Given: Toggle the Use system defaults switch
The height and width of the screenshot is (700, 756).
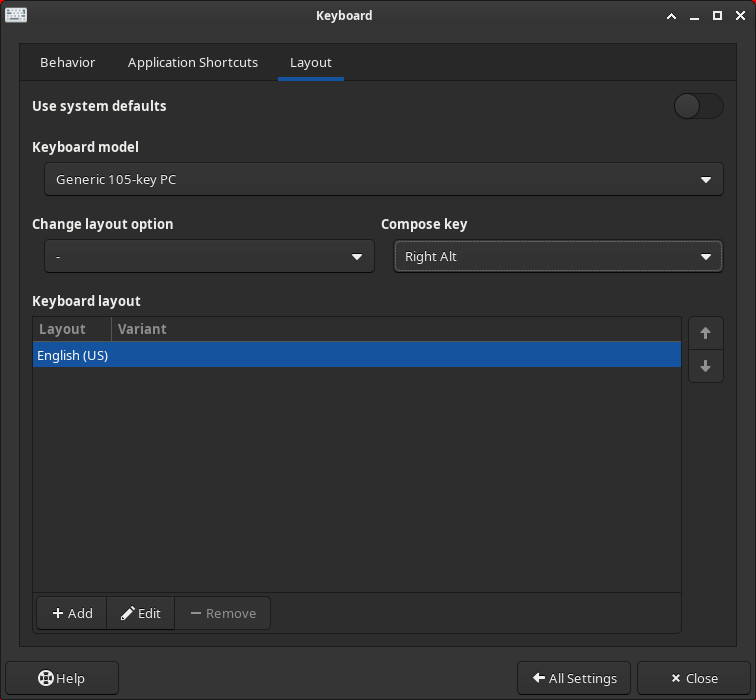Looking at the screenshot, I should [698, 106].
